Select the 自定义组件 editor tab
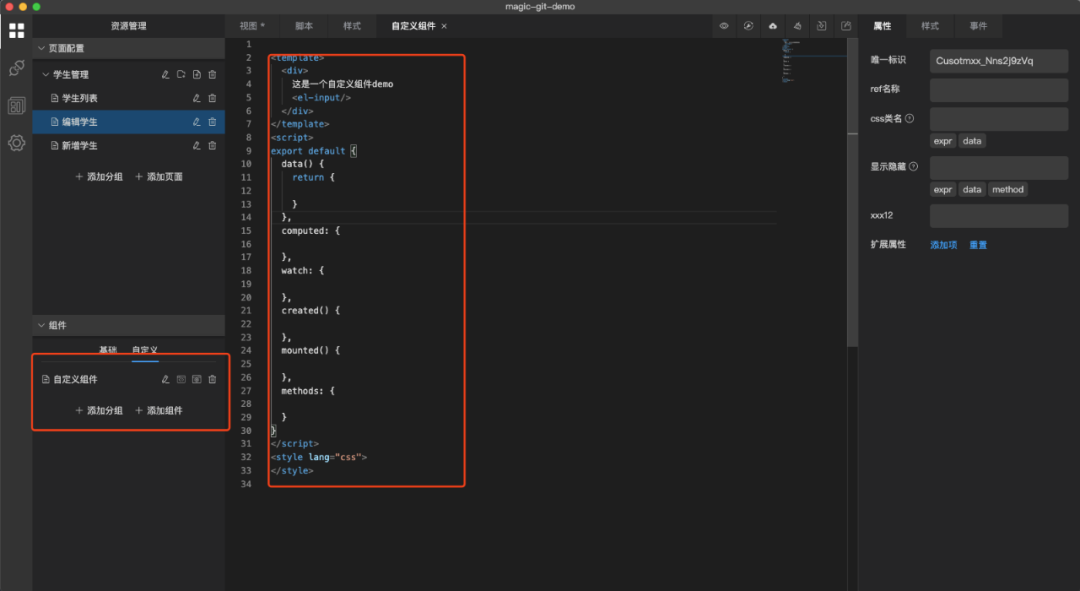The image size is (1080, 591). click(x=413, y=26)
